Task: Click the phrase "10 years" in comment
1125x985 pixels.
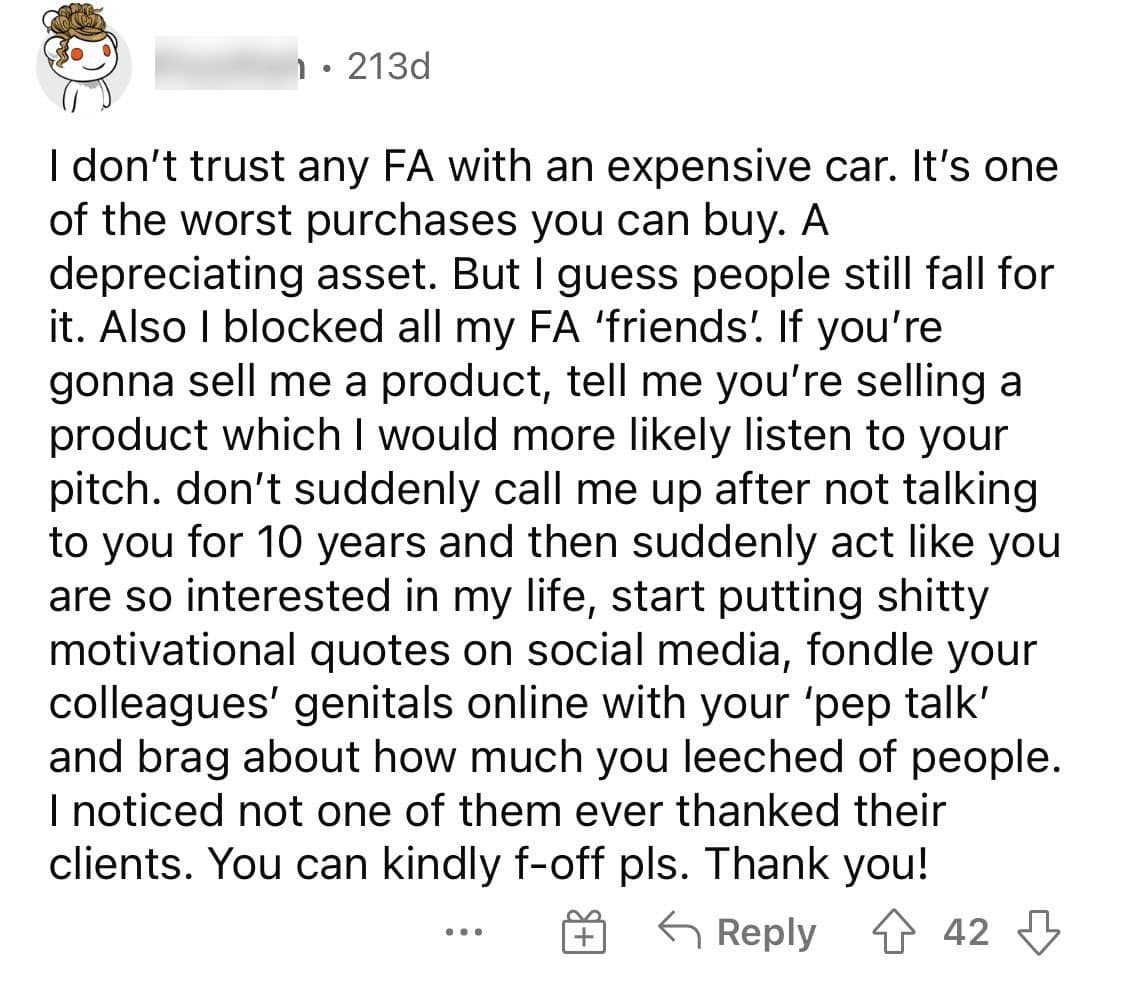Action: tap(341, 543)
